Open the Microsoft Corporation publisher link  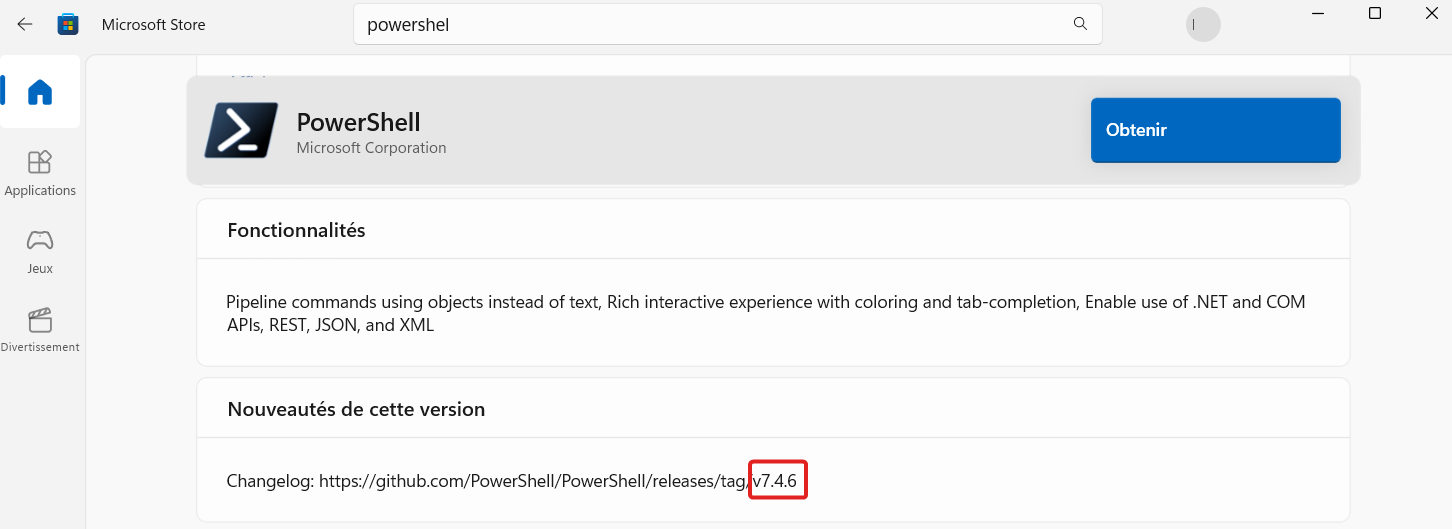[x=371, y=148]
